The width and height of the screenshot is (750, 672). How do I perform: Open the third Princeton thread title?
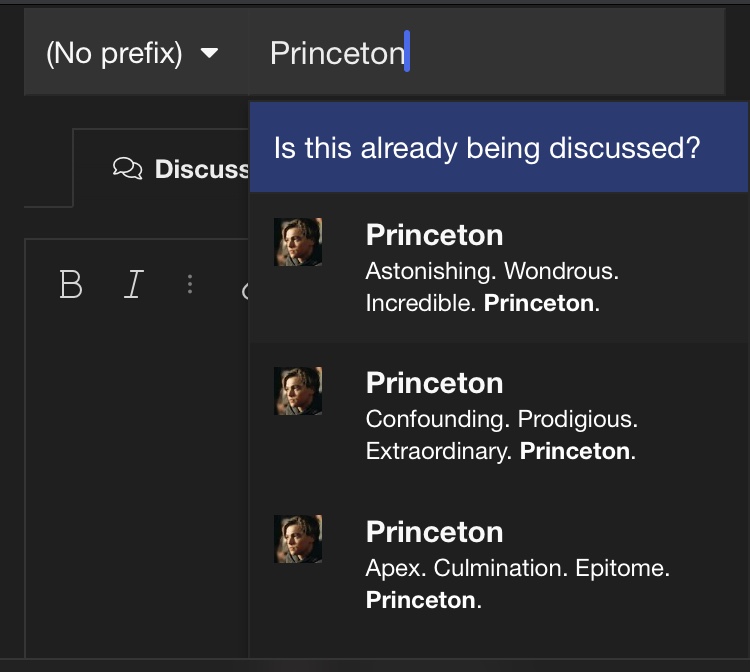434,532
